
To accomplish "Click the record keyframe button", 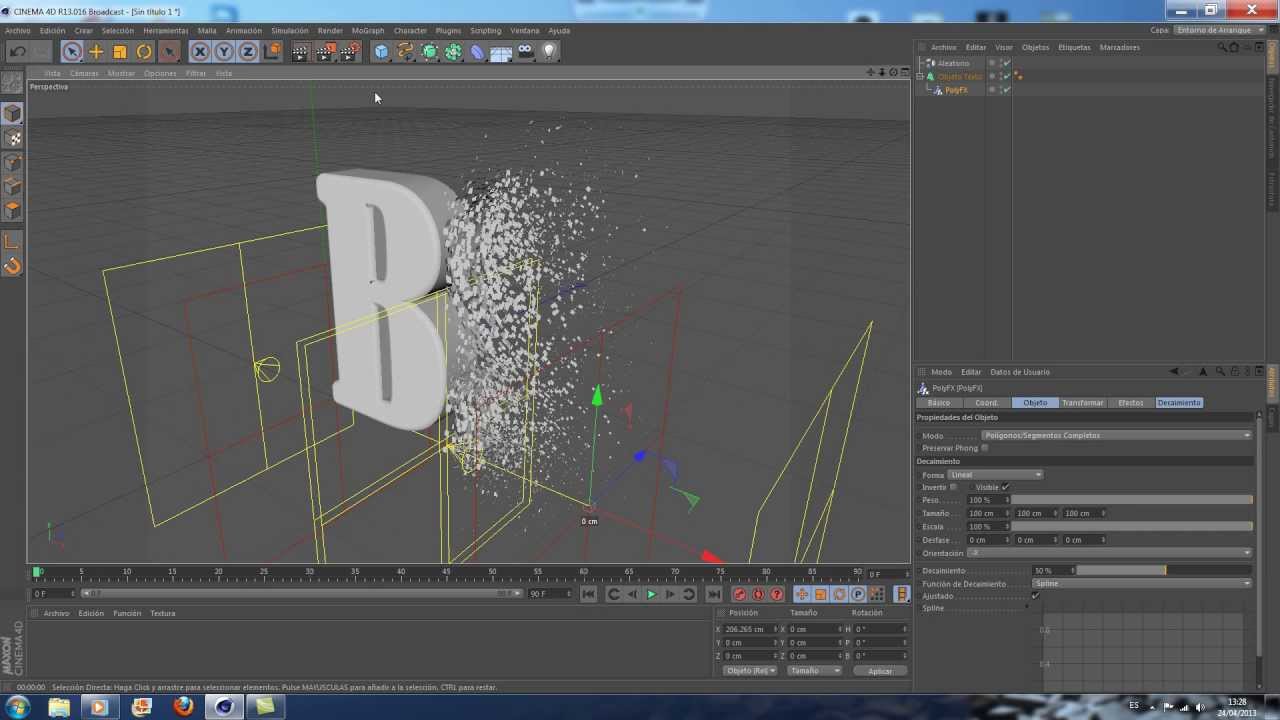I will click(x=740, y=594).
